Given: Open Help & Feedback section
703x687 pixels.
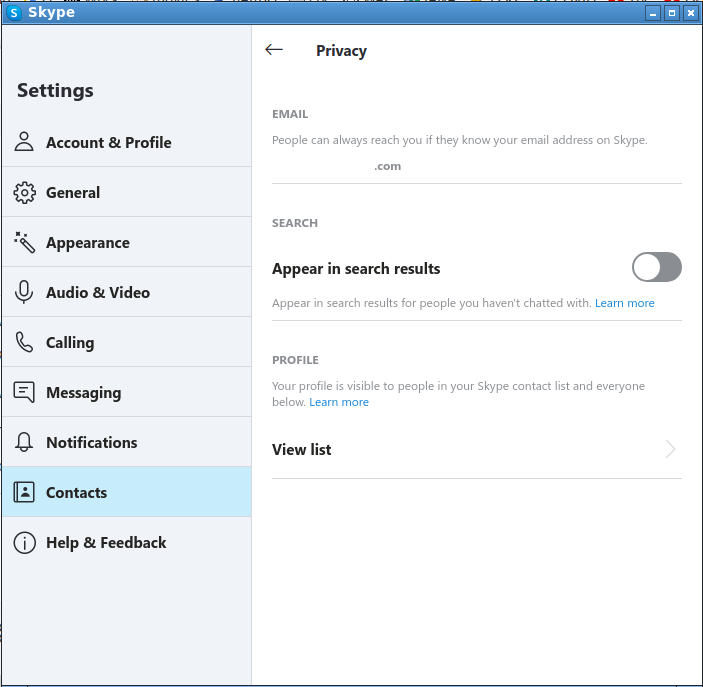Looking at the screenshot, I should tap(126, 543).
